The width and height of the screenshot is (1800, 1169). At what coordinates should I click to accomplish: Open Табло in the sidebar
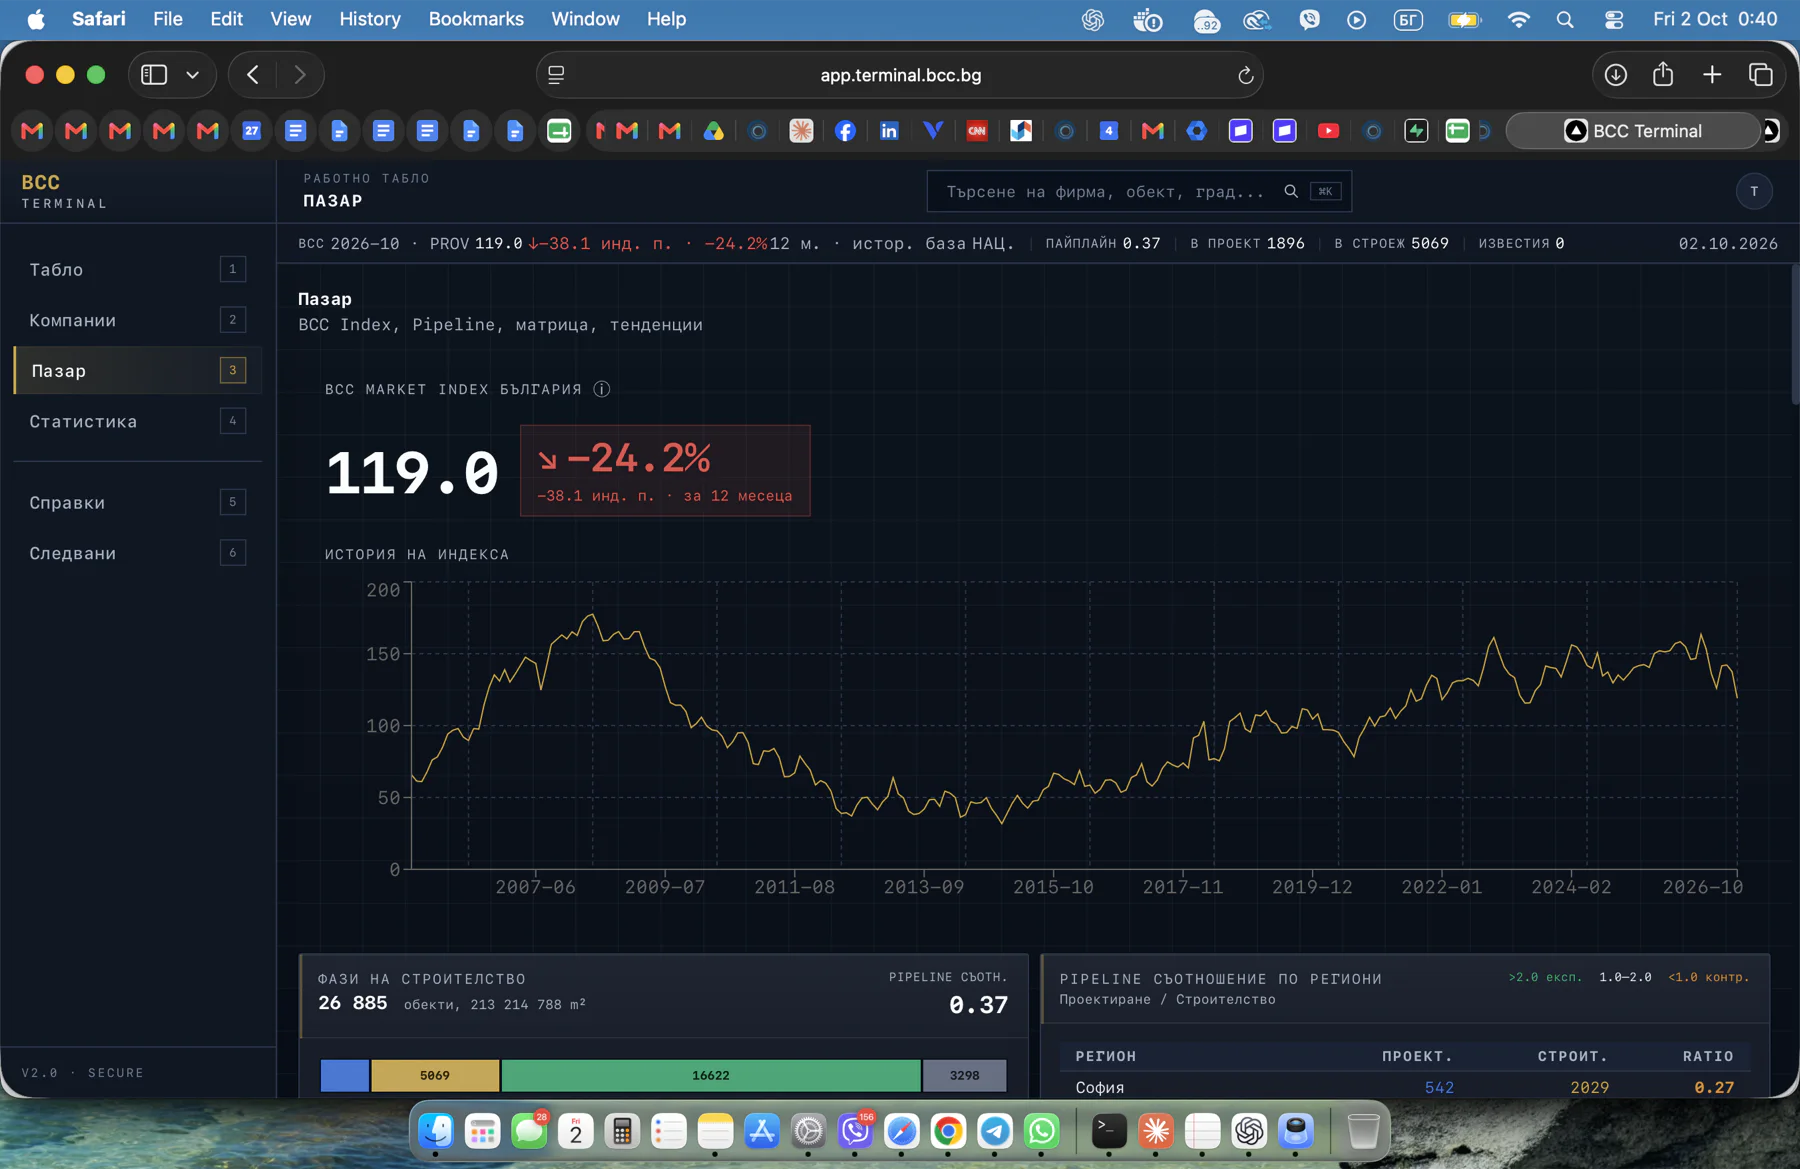(138, 269)
